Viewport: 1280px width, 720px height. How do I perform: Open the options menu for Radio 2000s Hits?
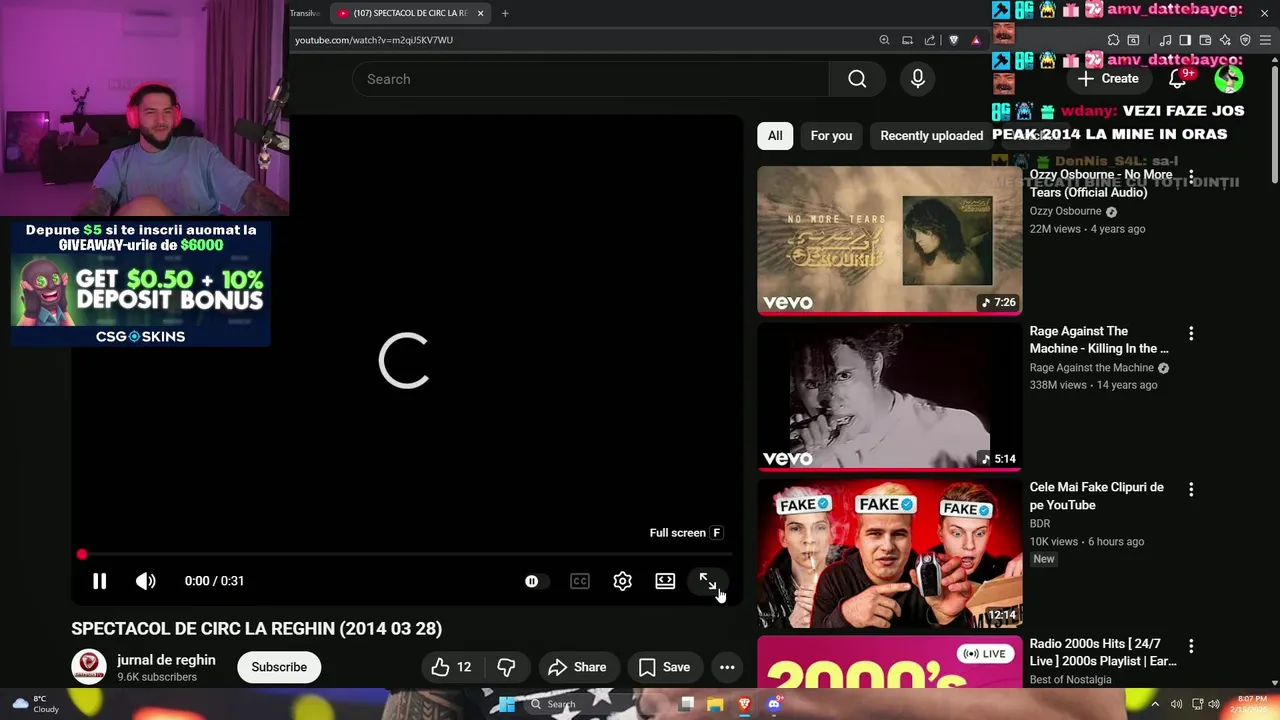click(1191, 646)
